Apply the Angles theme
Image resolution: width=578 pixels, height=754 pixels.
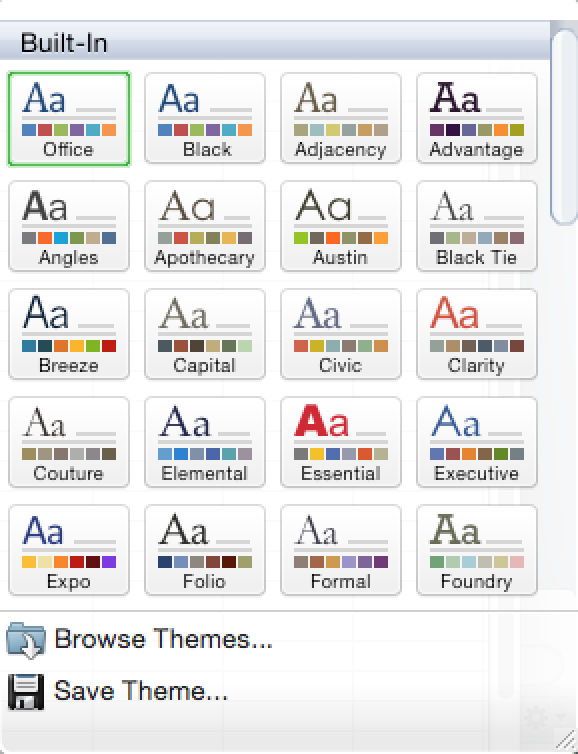pos(69,226)
